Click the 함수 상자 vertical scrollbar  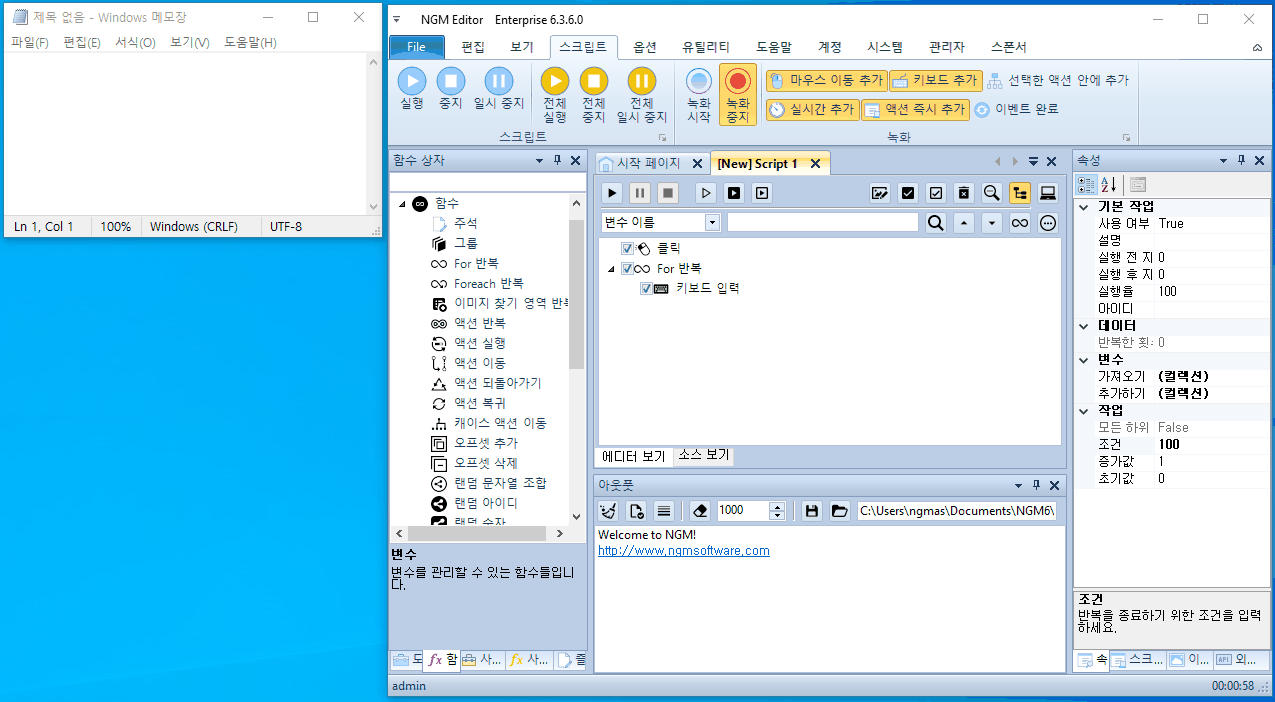point(576,359)
